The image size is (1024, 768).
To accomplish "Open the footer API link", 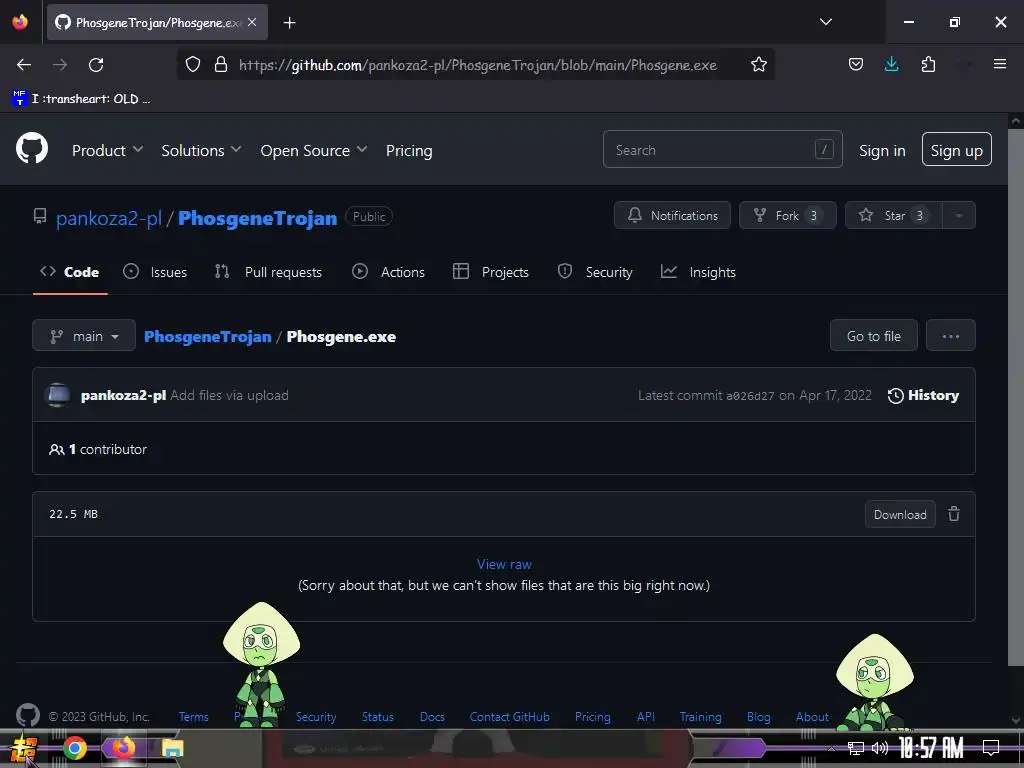I will pos(645,716).
